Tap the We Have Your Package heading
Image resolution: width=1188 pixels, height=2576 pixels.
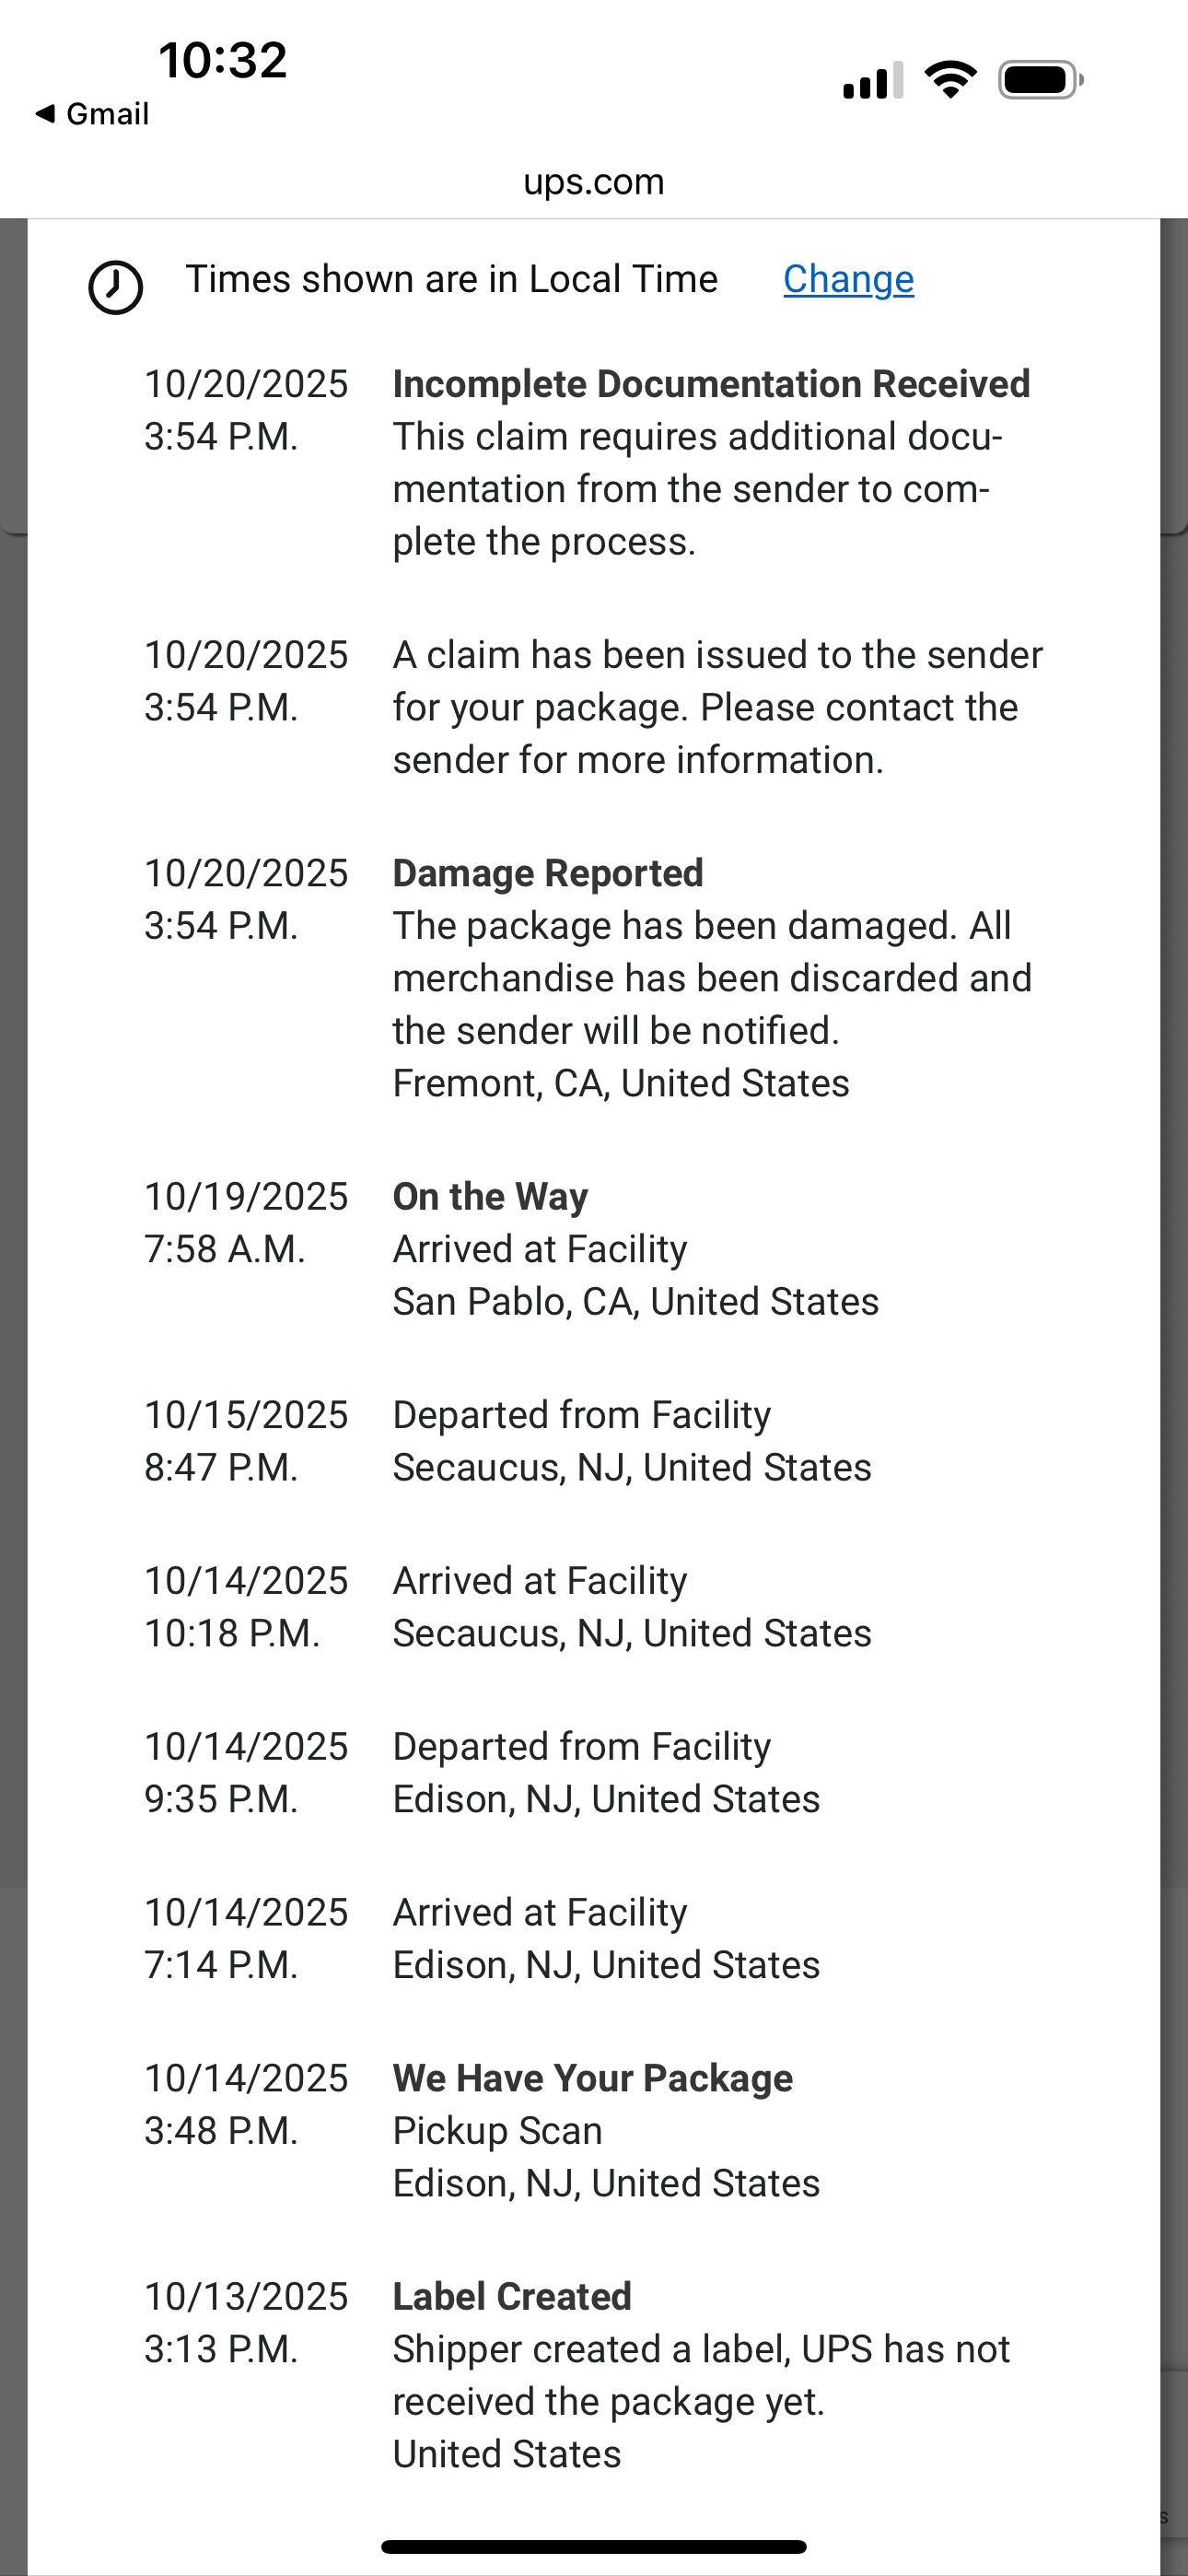pyautogui.click(x=592, y=2078)
